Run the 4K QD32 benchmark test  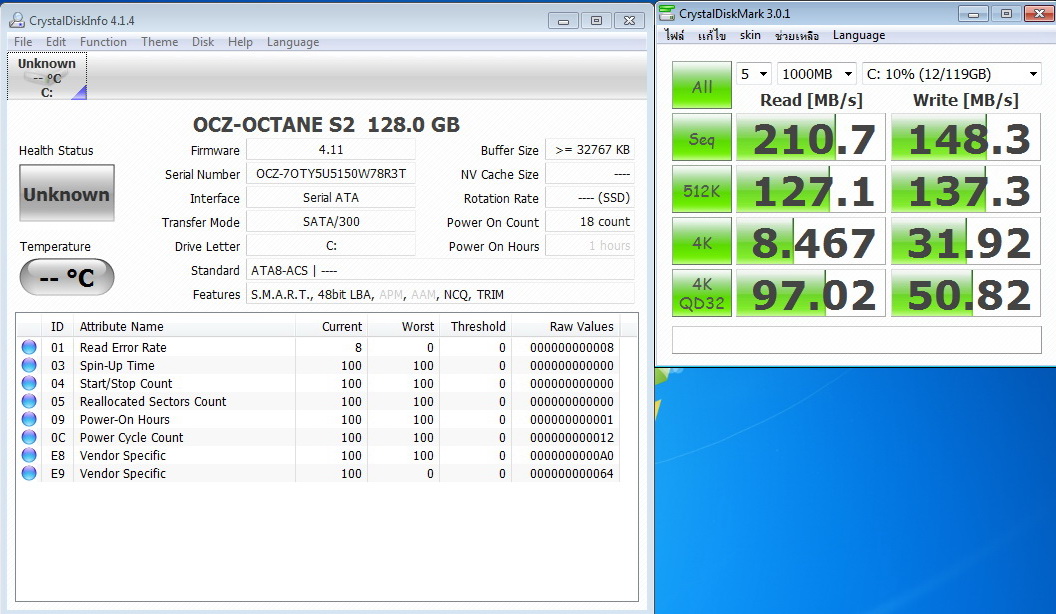tap(702, 294)
